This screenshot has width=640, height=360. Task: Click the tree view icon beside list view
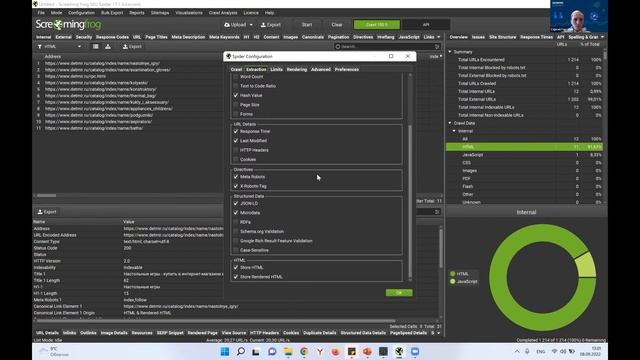point(108,47)
